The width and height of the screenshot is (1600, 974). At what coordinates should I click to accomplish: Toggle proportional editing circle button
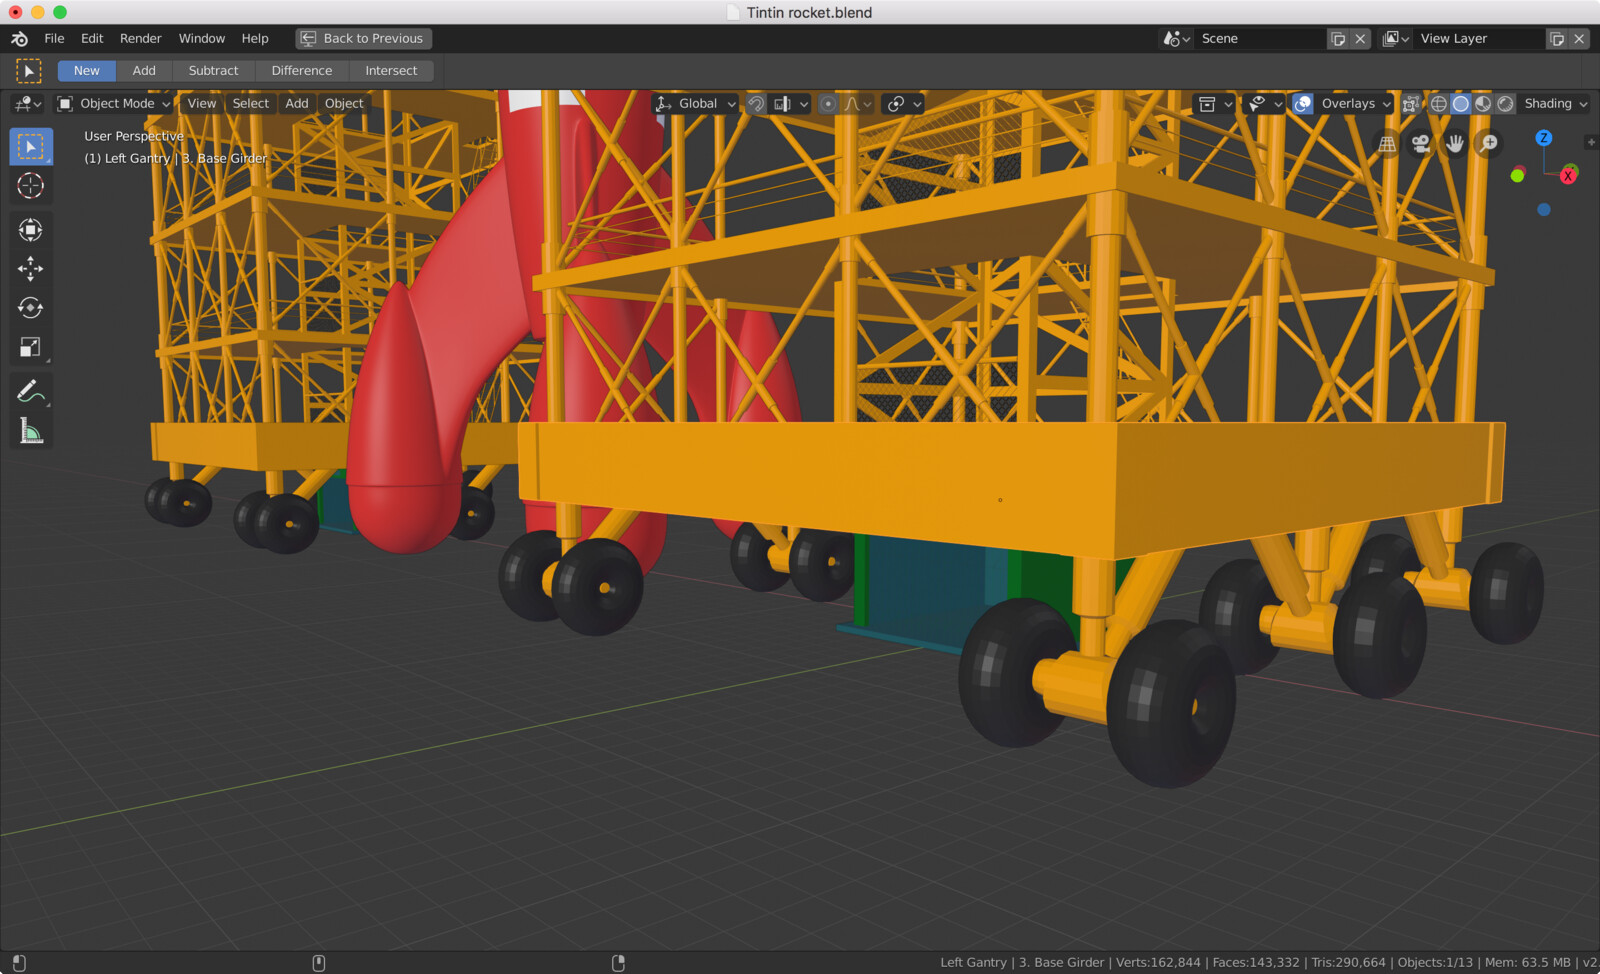(828, 103)
